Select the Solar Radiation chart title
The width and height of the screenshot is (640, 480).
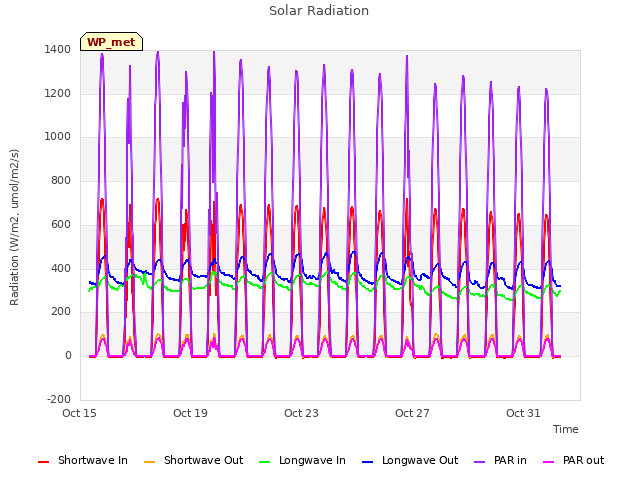tap(319, 11)
